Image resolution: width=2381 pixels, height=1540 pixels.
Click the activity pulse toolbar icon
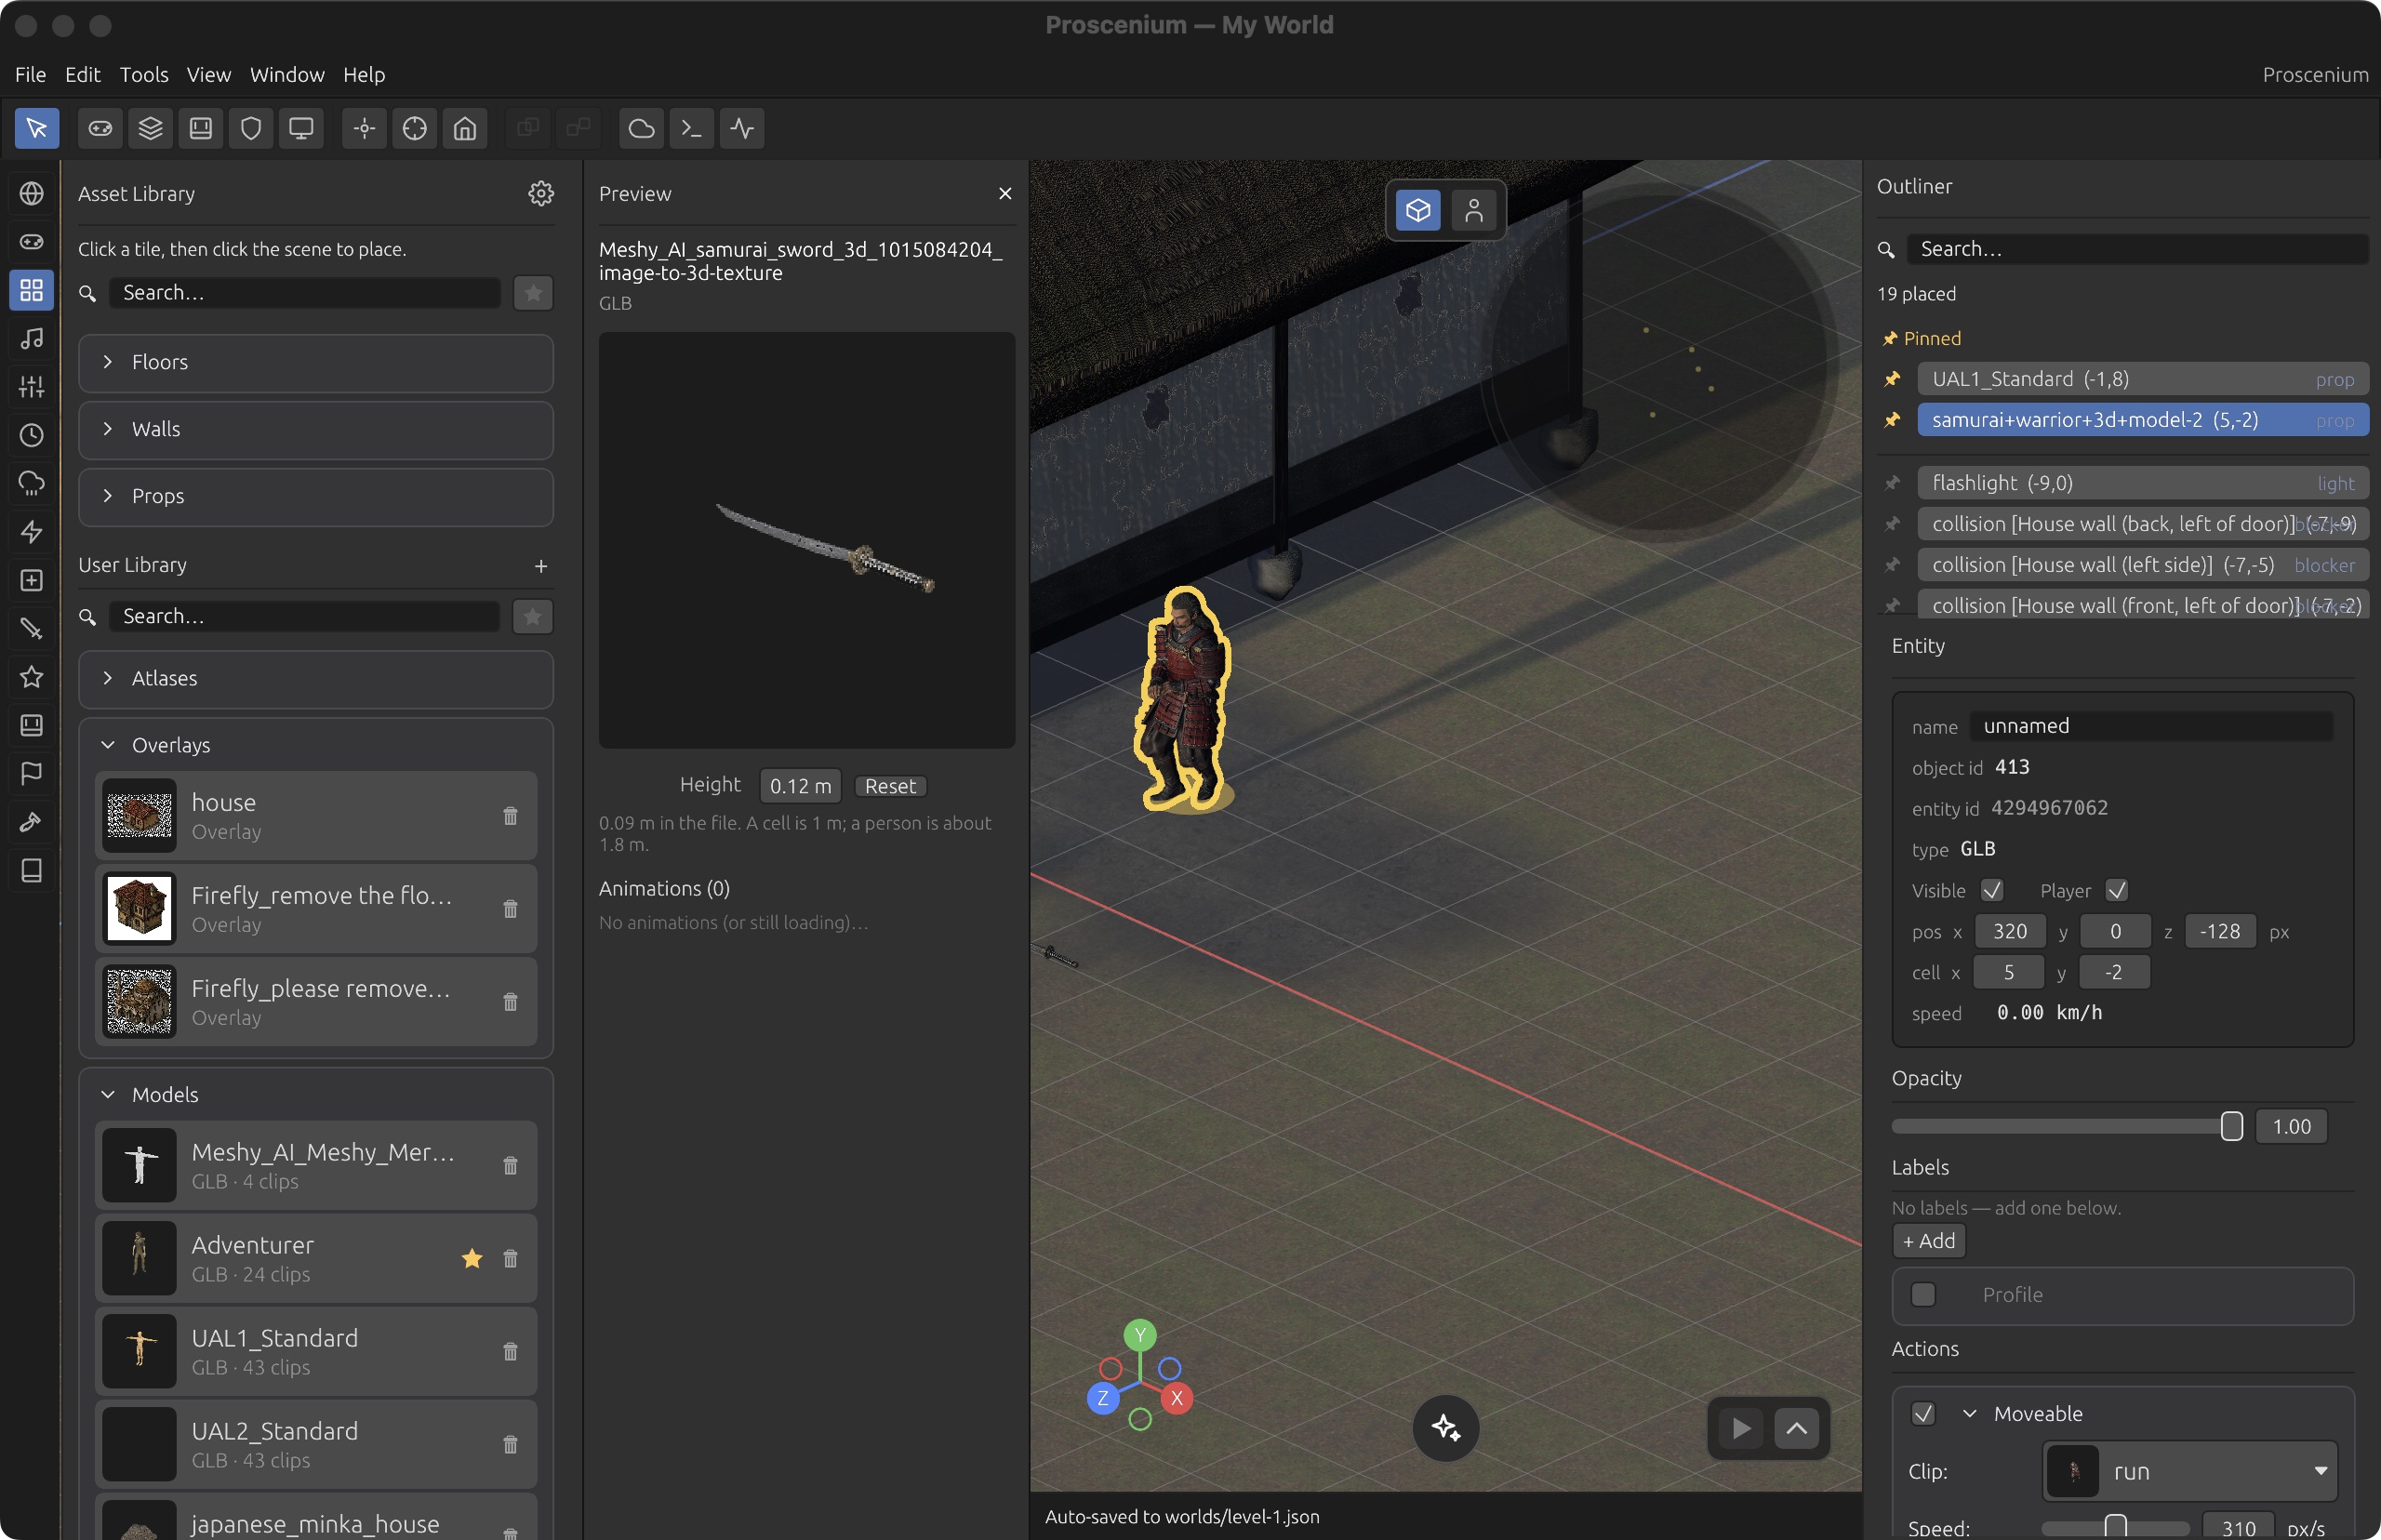tap(742, 128)
